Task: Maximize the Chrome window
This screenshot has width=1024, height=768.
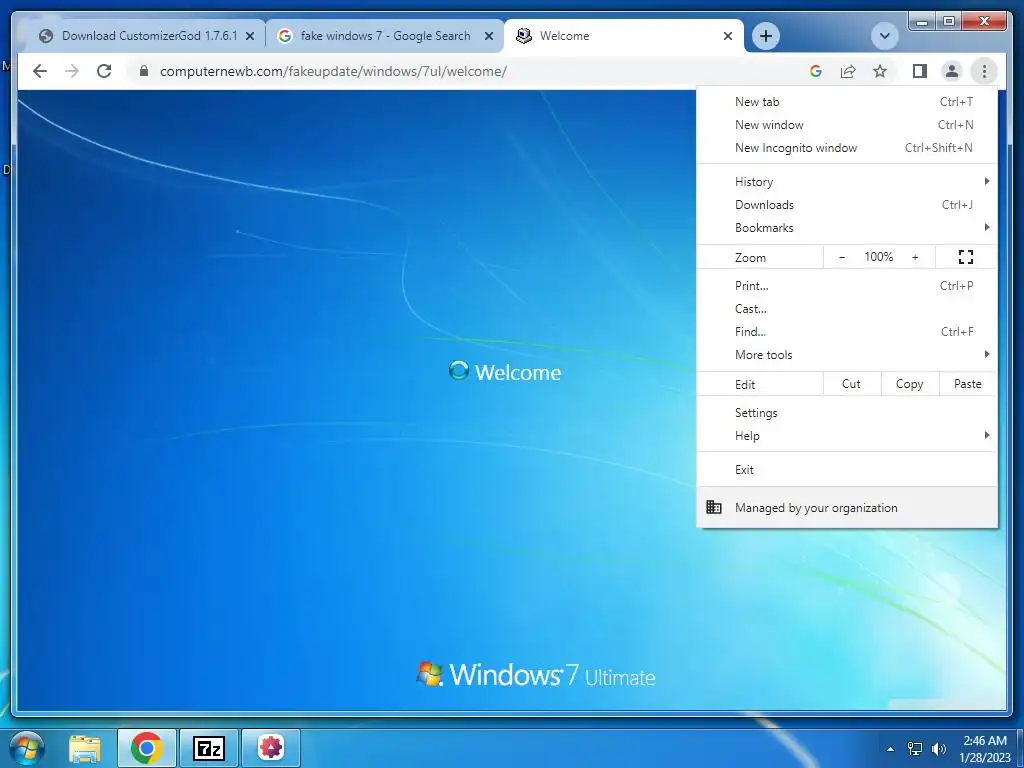Action: [949, 22]
